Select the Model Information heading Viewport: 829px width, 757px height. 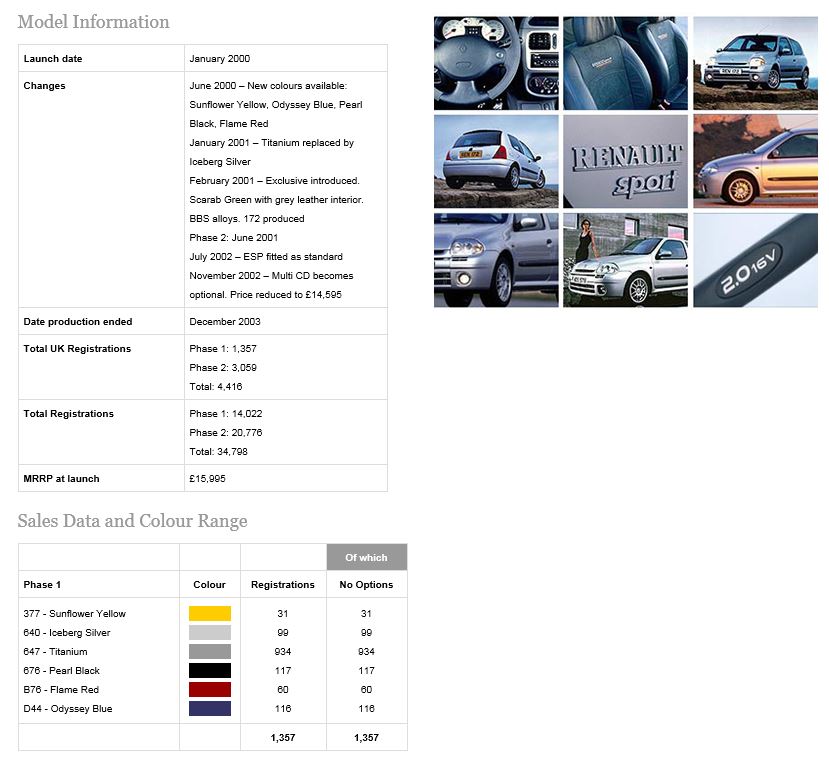pyautogui.click(x=94, y=22)
